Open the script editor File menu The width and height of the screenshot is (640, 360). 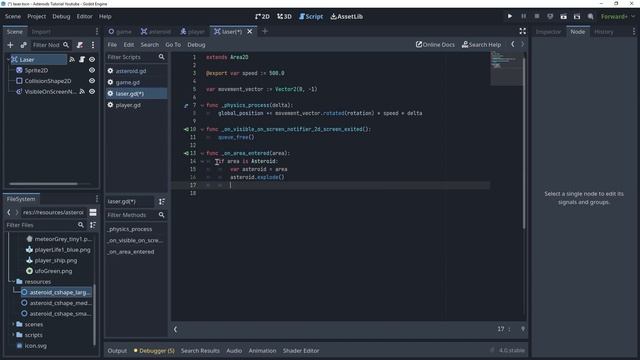coord(112,44)
